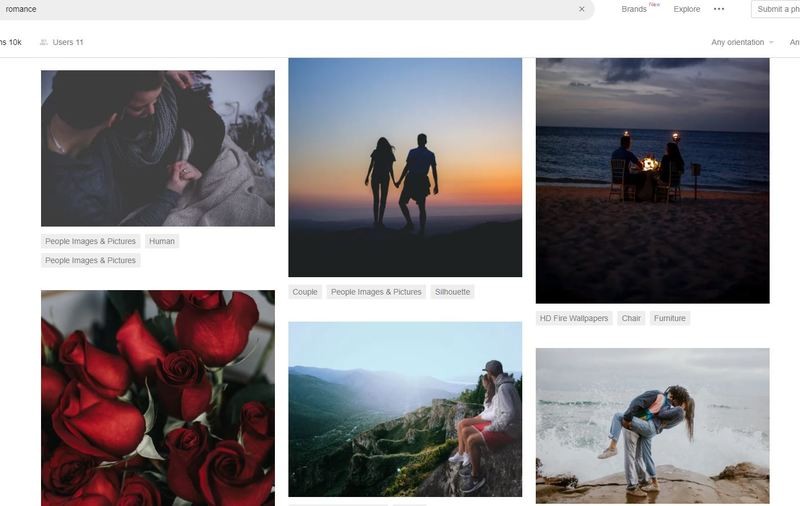
Task: Choose the HD Fire Wallpapers tag
Action: (x=574, y=318)
